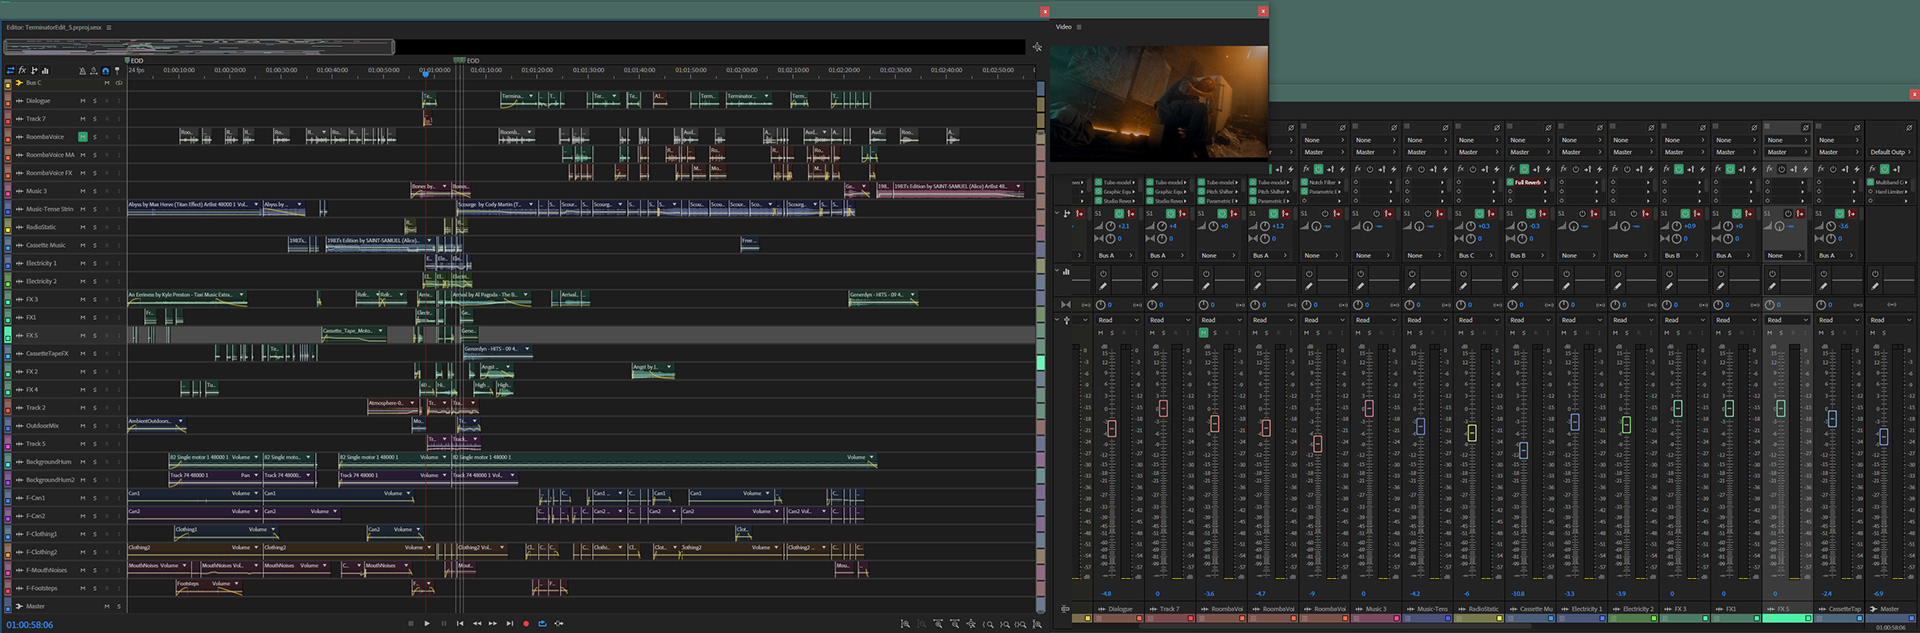Open the Default Output dropdown in mixer
The image size is (1920, 633).
(1889, 152)
